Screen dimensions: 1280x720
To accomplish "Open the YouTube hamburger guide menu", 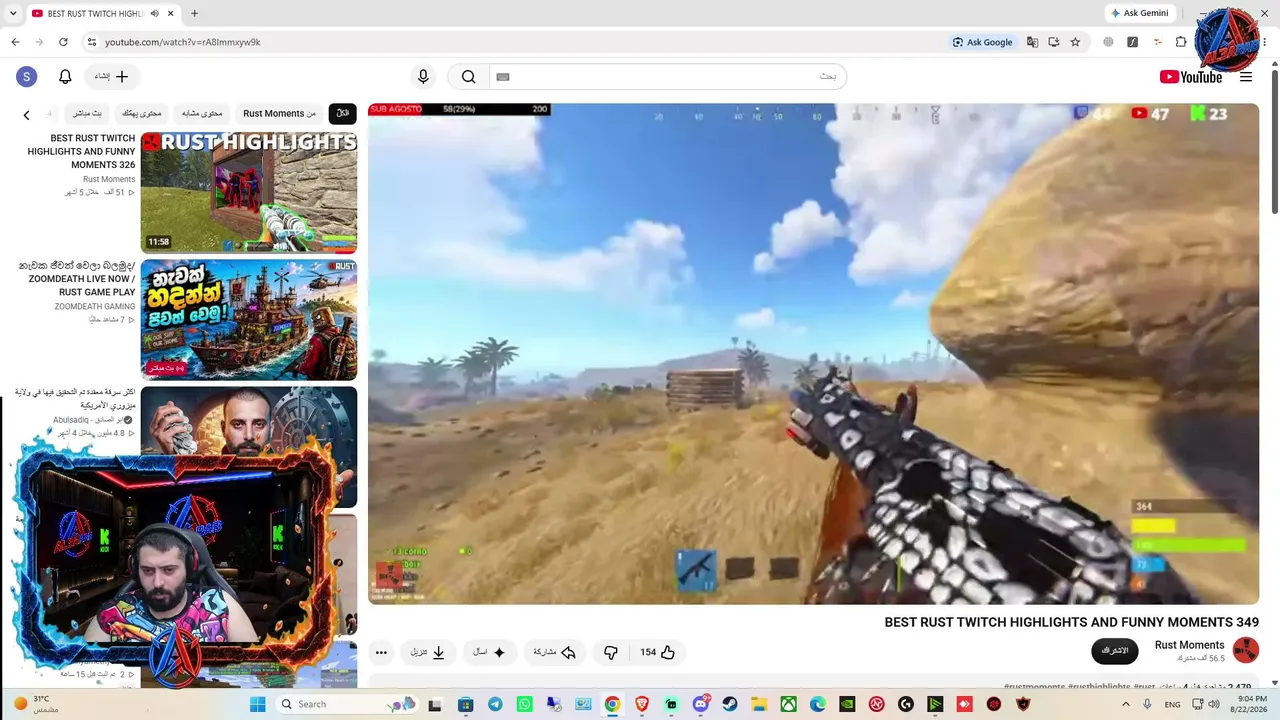I will coord(1246,77).
